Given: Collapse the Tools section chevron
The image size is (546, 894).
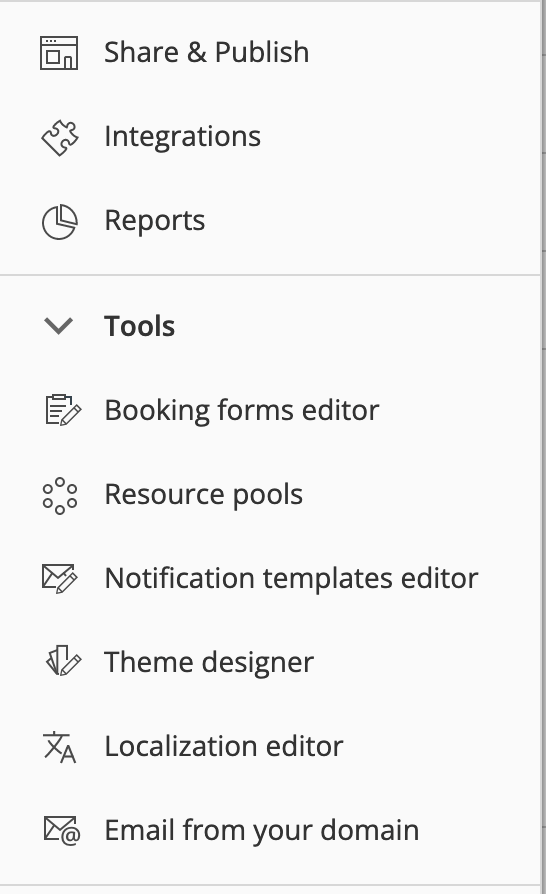Looking at the screenshot, I should point(58,326).
